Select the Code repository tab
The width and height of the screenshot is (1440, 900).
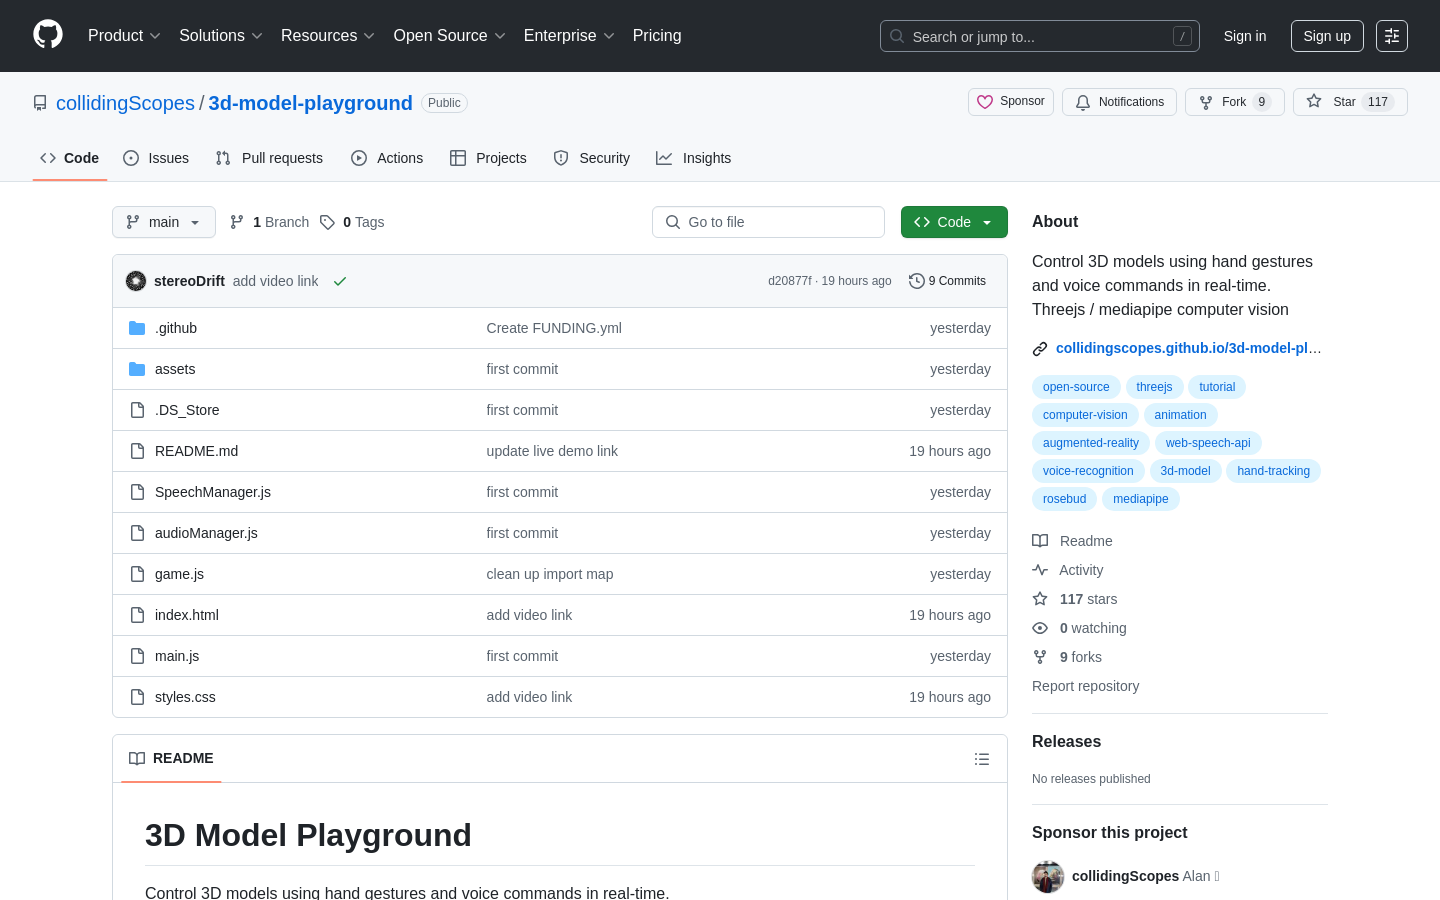(x=70, y=158)
